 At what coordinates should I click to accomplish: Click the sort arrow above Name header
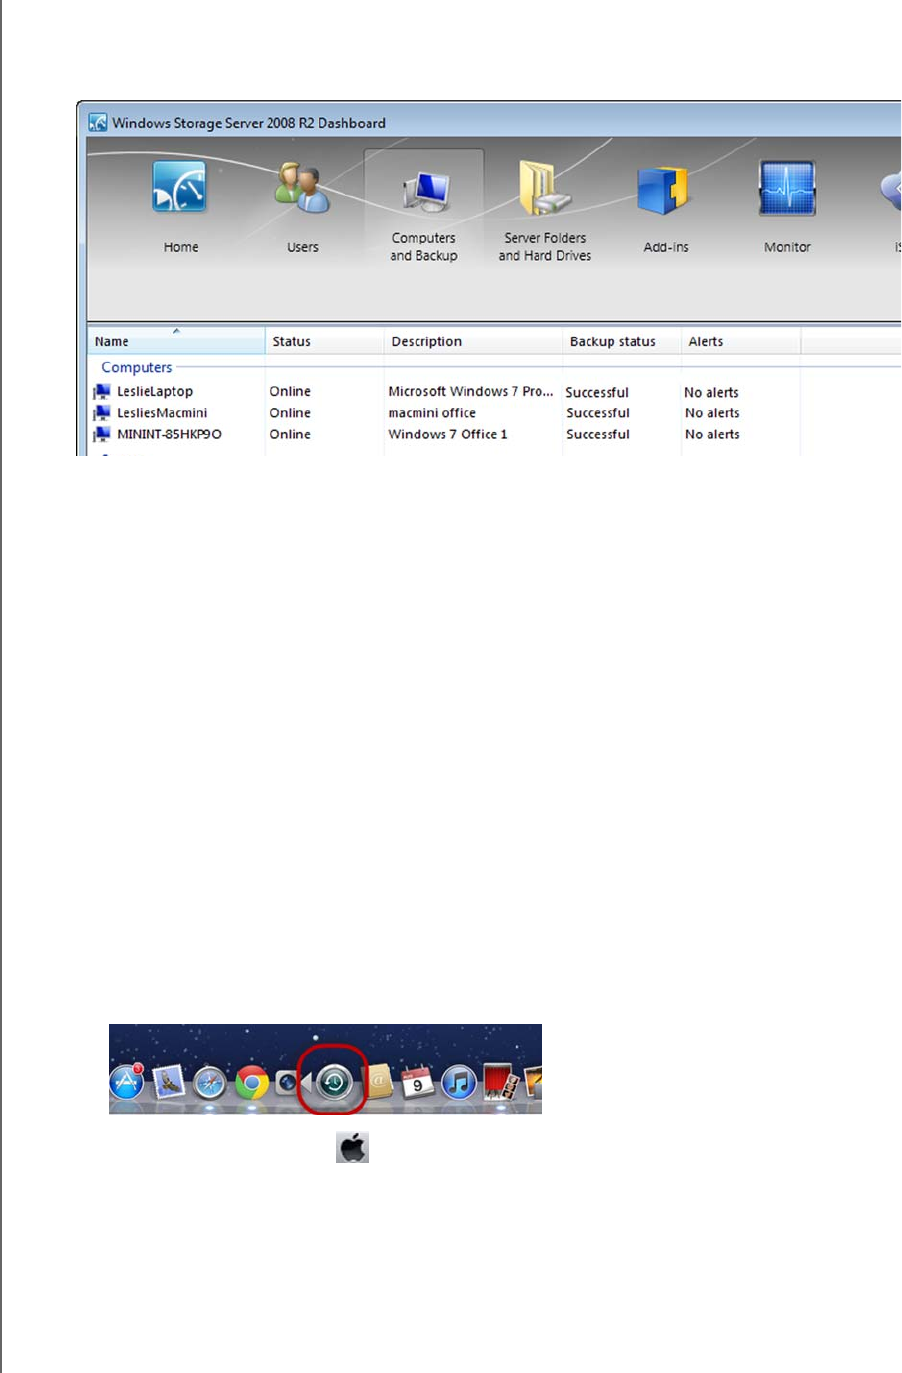[176, 331]
